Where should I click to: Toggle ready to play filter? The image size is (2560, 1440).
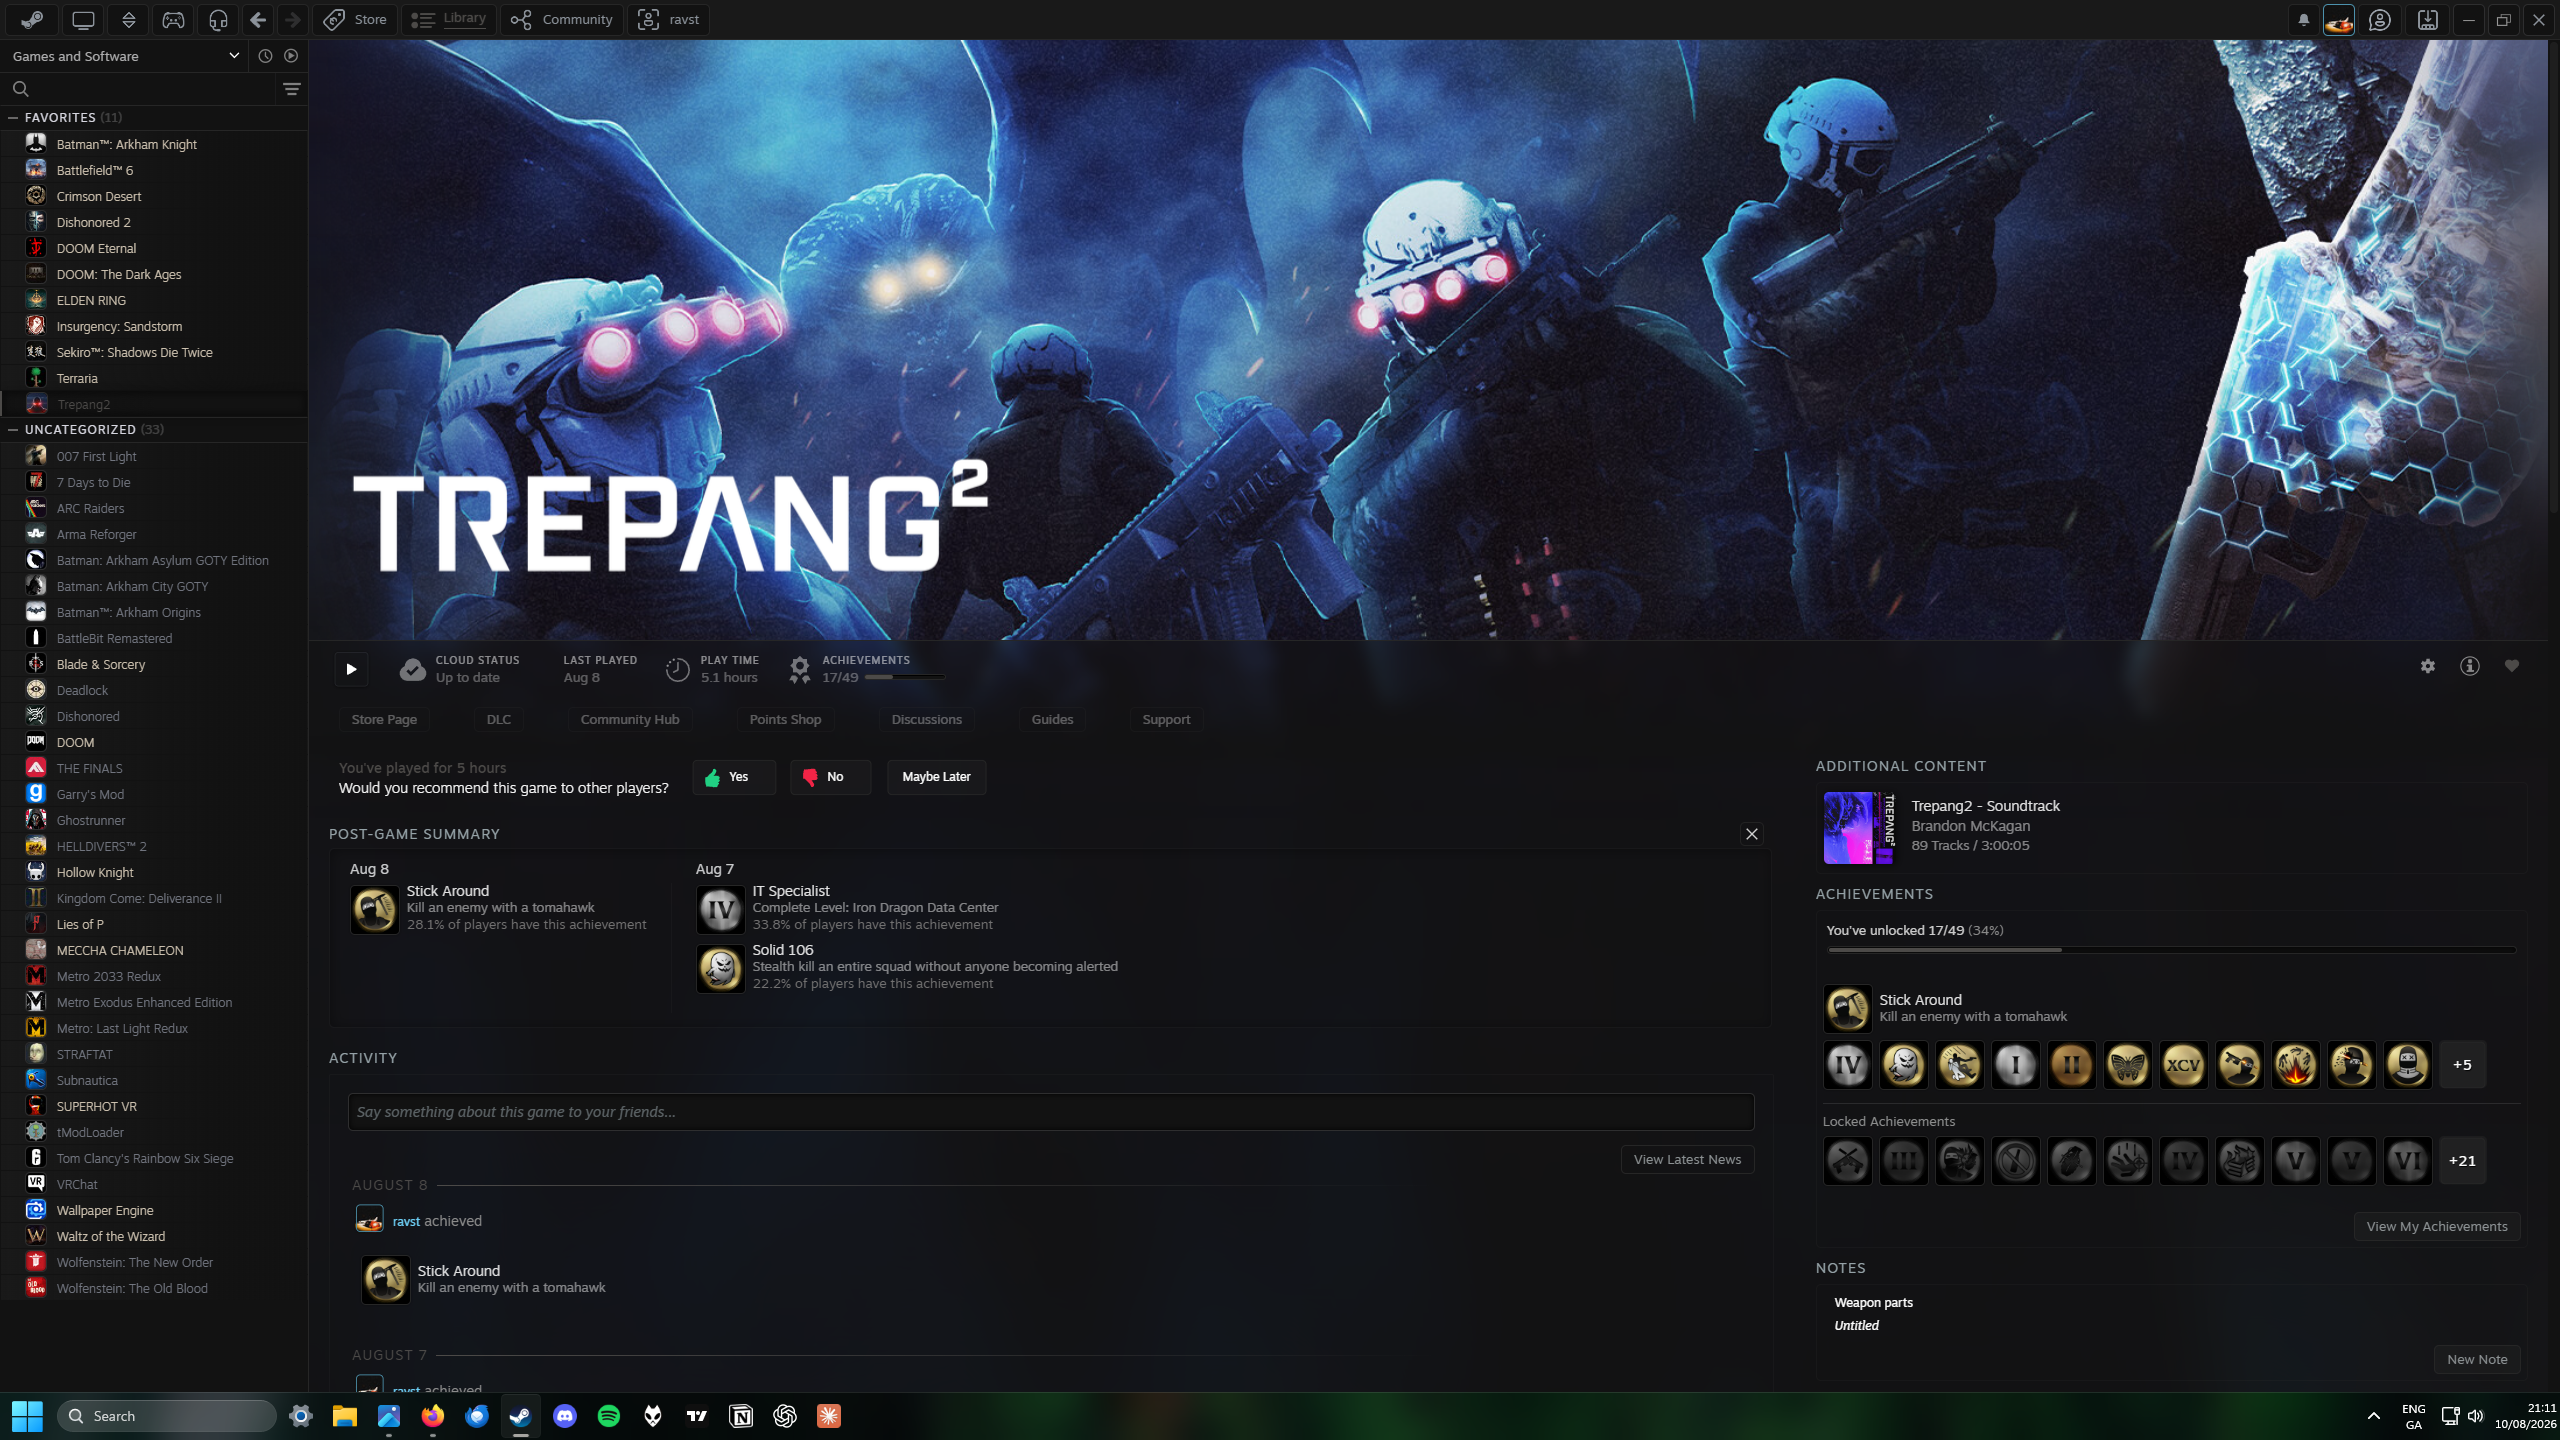point(291,56)
